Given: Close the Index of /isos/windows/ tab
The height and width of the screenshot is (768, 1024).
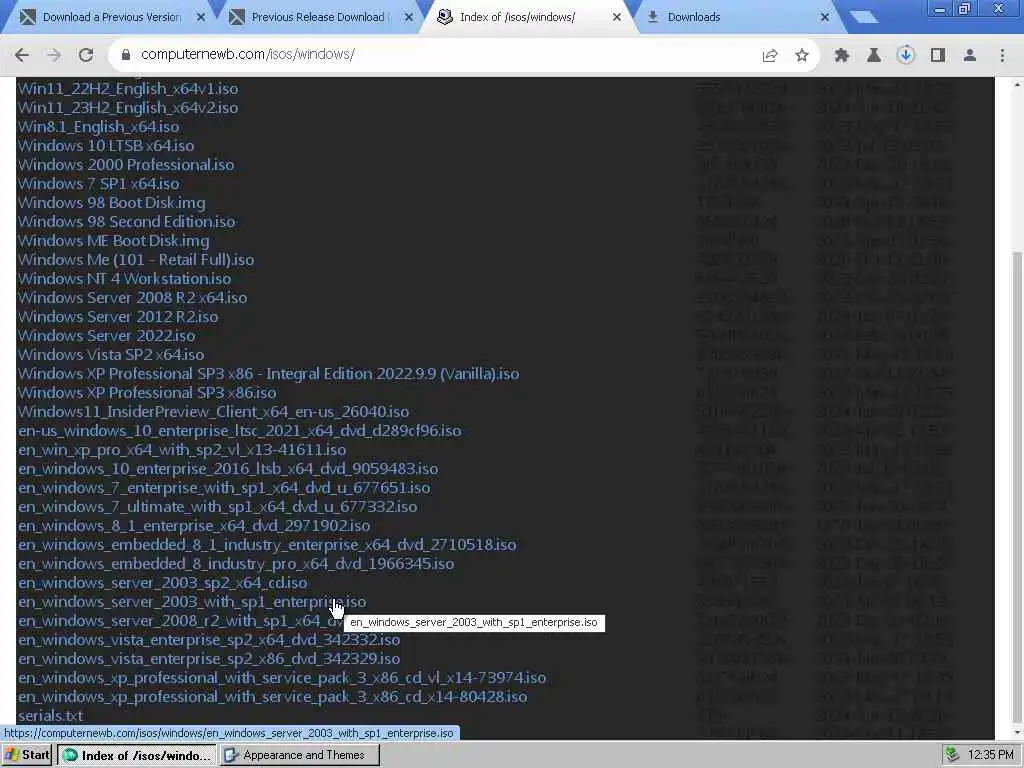Looking at the screenshot, I should pos(616,17).
